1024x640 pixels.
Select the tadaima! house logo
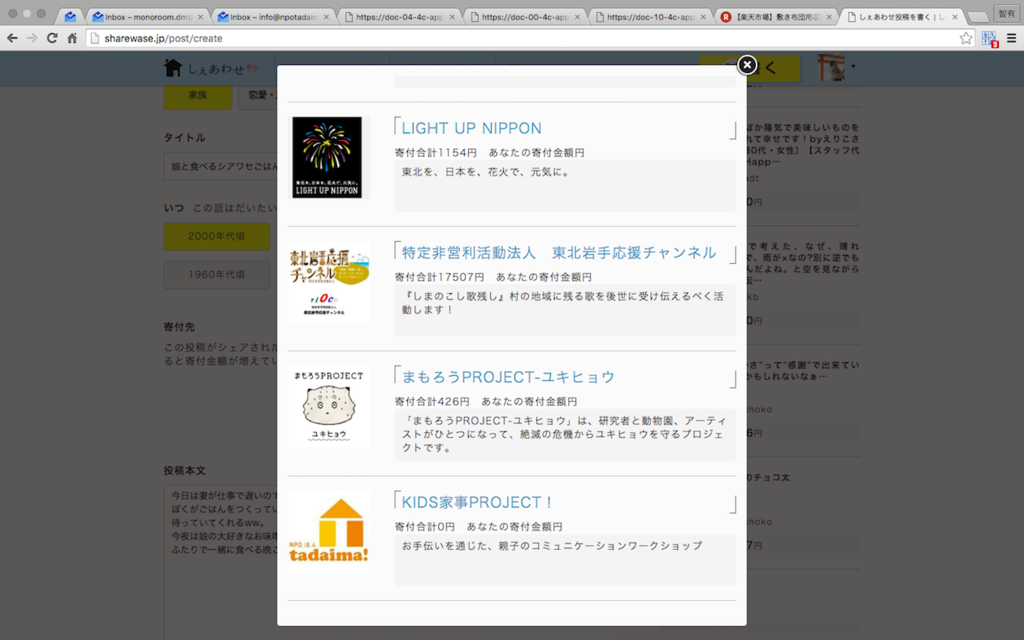[328, 532]
